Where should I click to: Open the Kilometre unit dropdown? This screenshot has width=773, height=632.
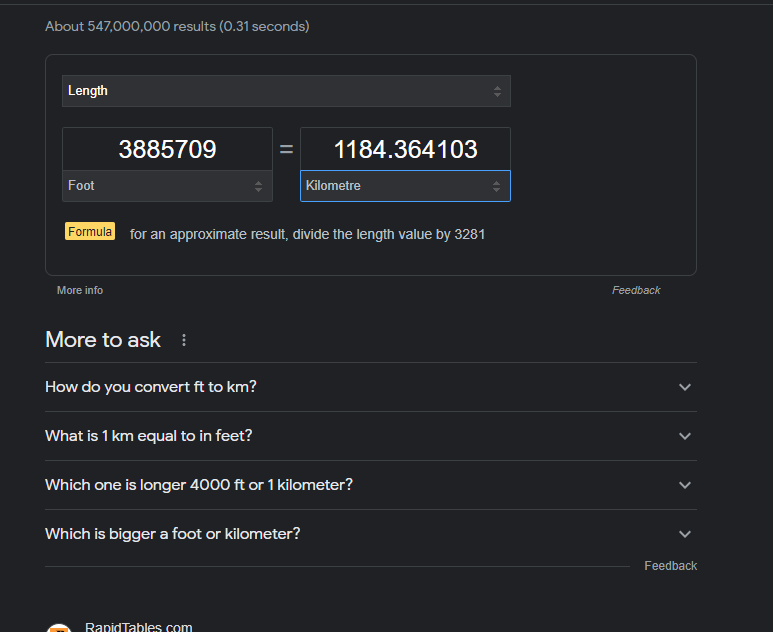405,186
